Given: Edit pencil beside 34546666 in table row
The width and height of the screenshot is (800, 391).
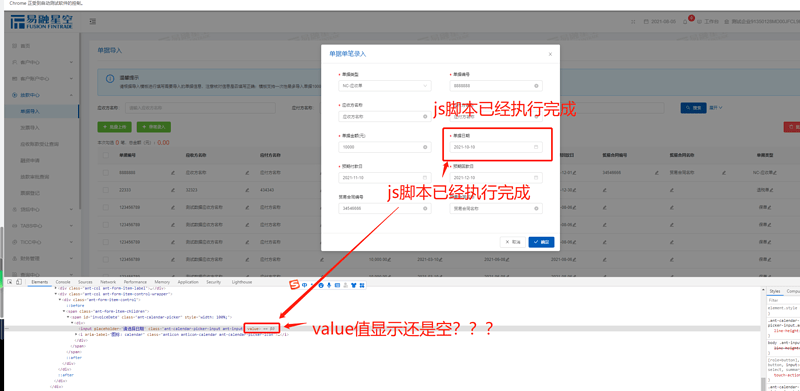Looking at the screenshot, I should [658, 173].
